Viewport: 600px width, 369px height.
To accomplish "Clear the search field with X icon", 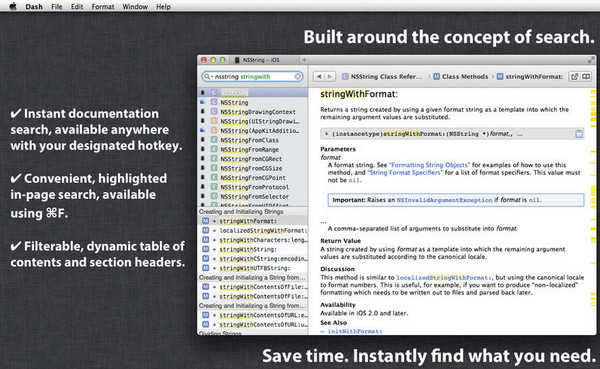I will (x=298, y=77).
